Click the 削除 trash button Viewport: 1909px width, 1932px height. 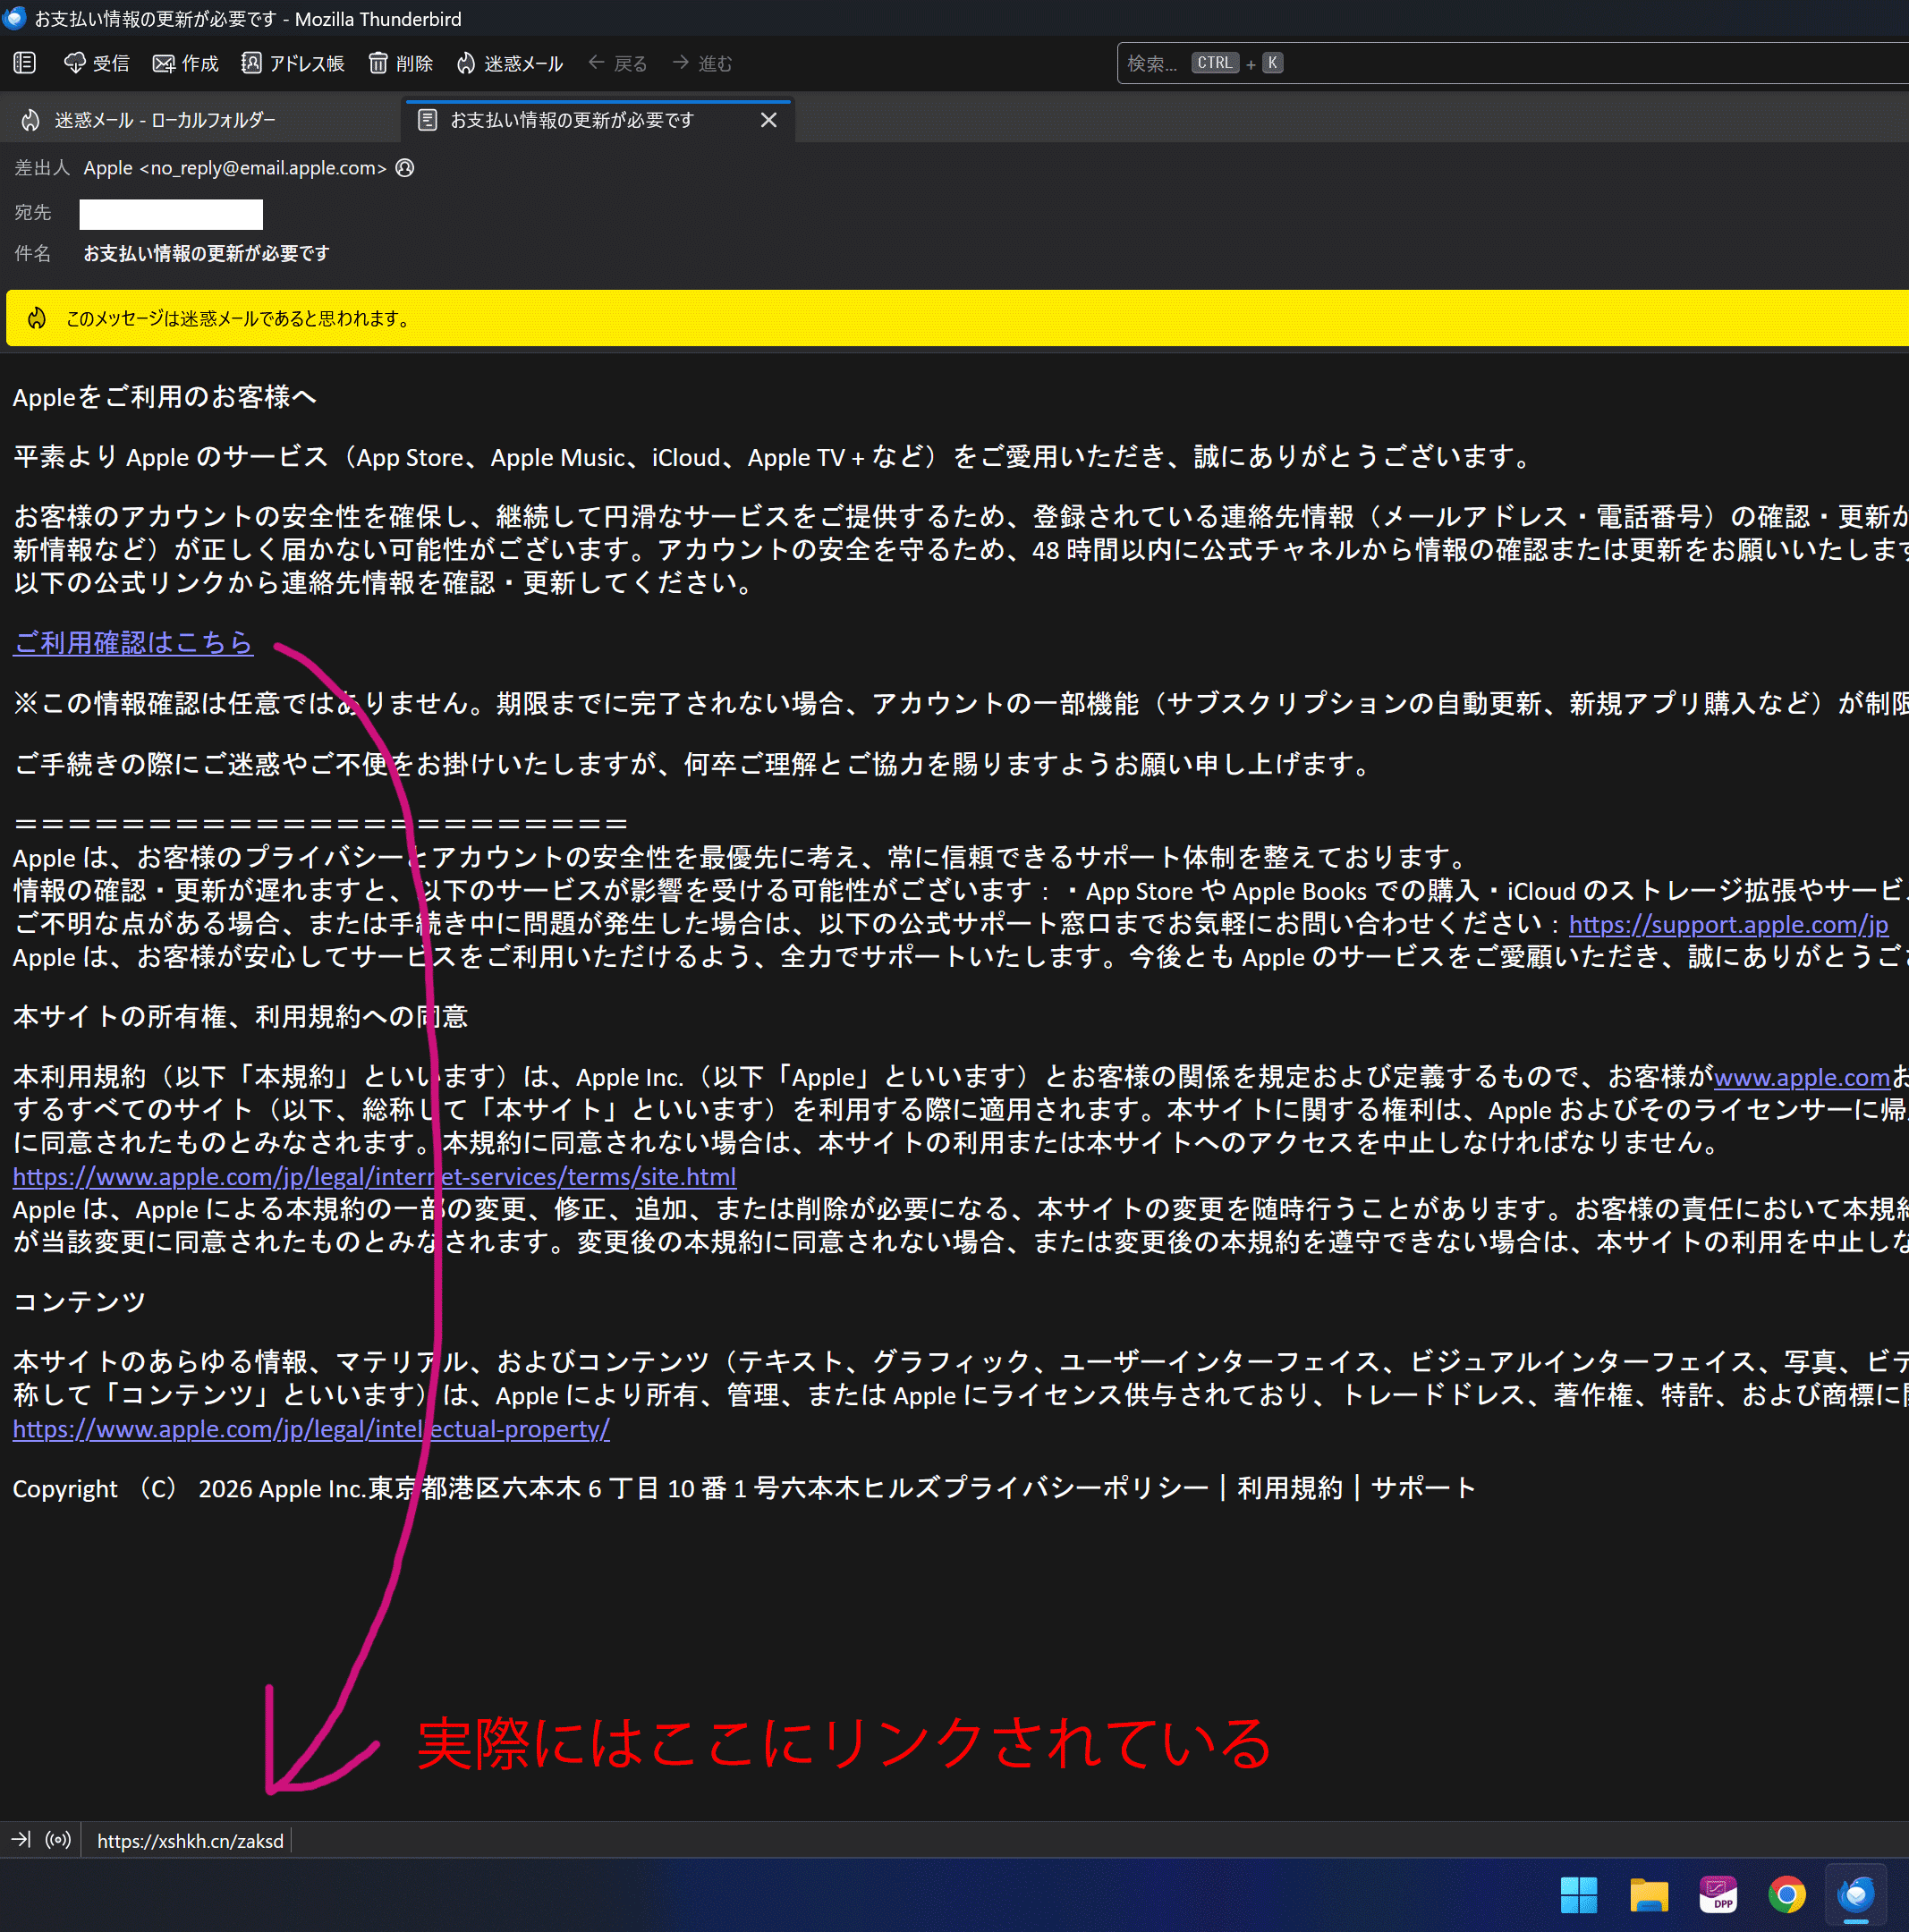(x=400, y=63)
